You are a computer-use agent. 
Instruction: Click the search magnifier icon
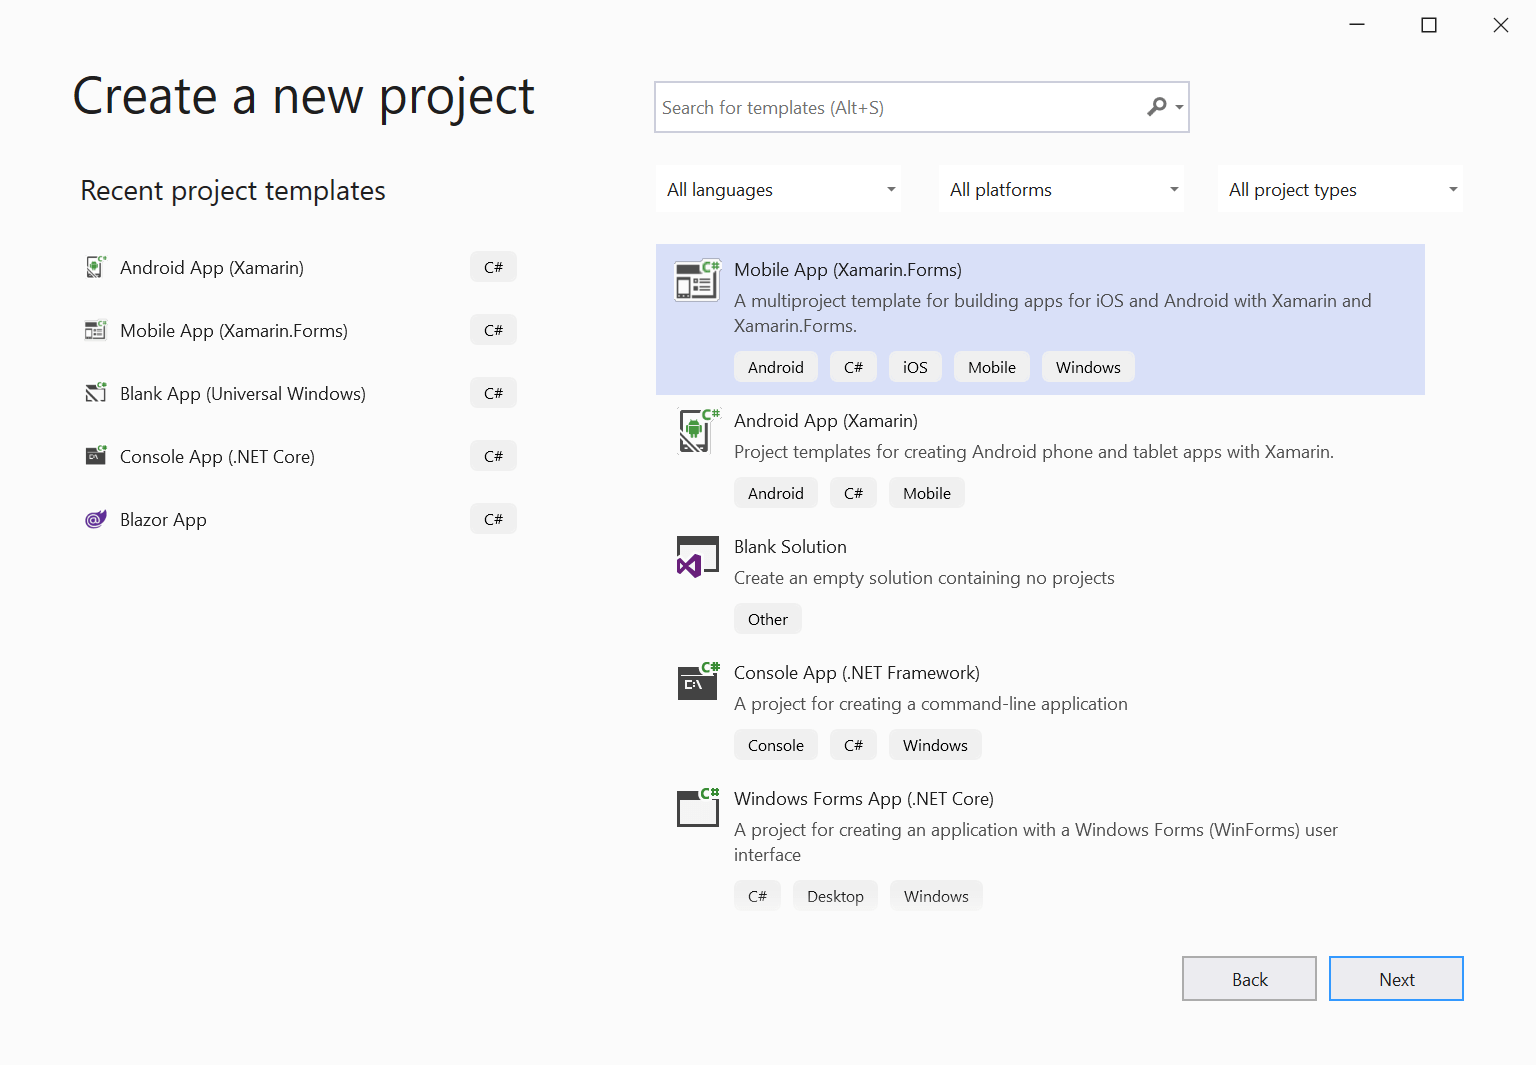pos(1157,107)
